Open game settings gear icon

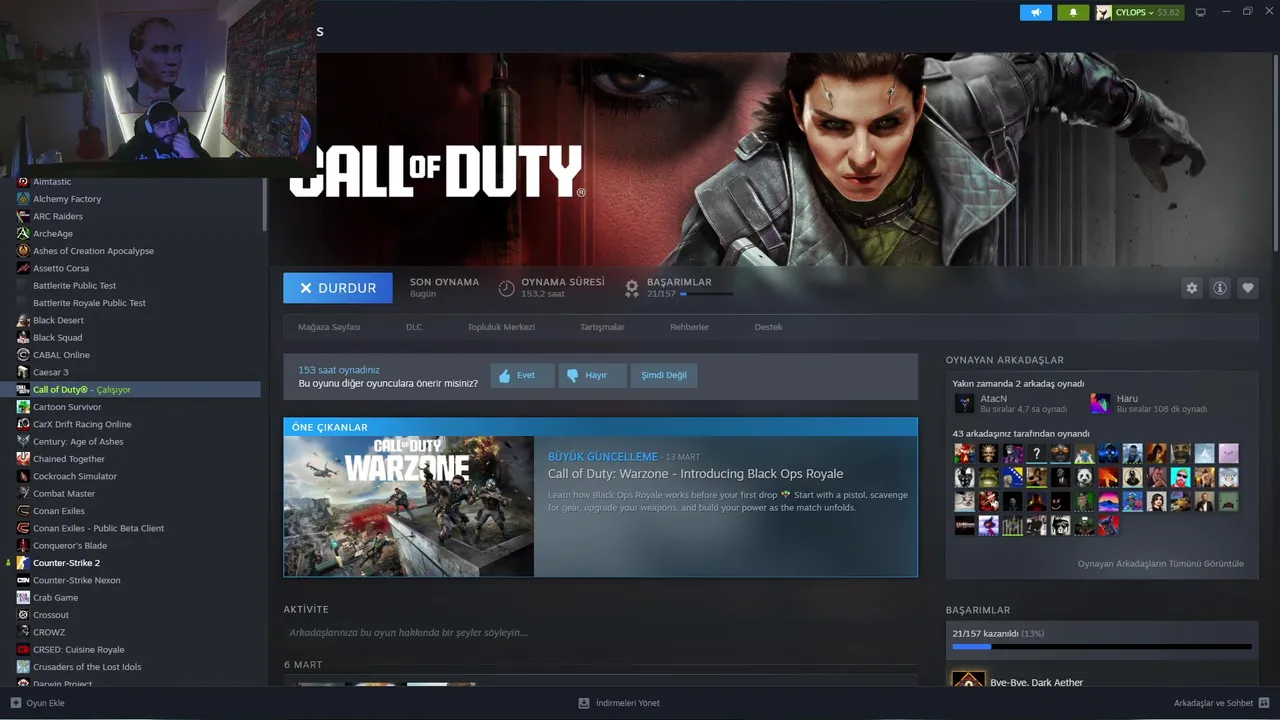pos(1192,288)
